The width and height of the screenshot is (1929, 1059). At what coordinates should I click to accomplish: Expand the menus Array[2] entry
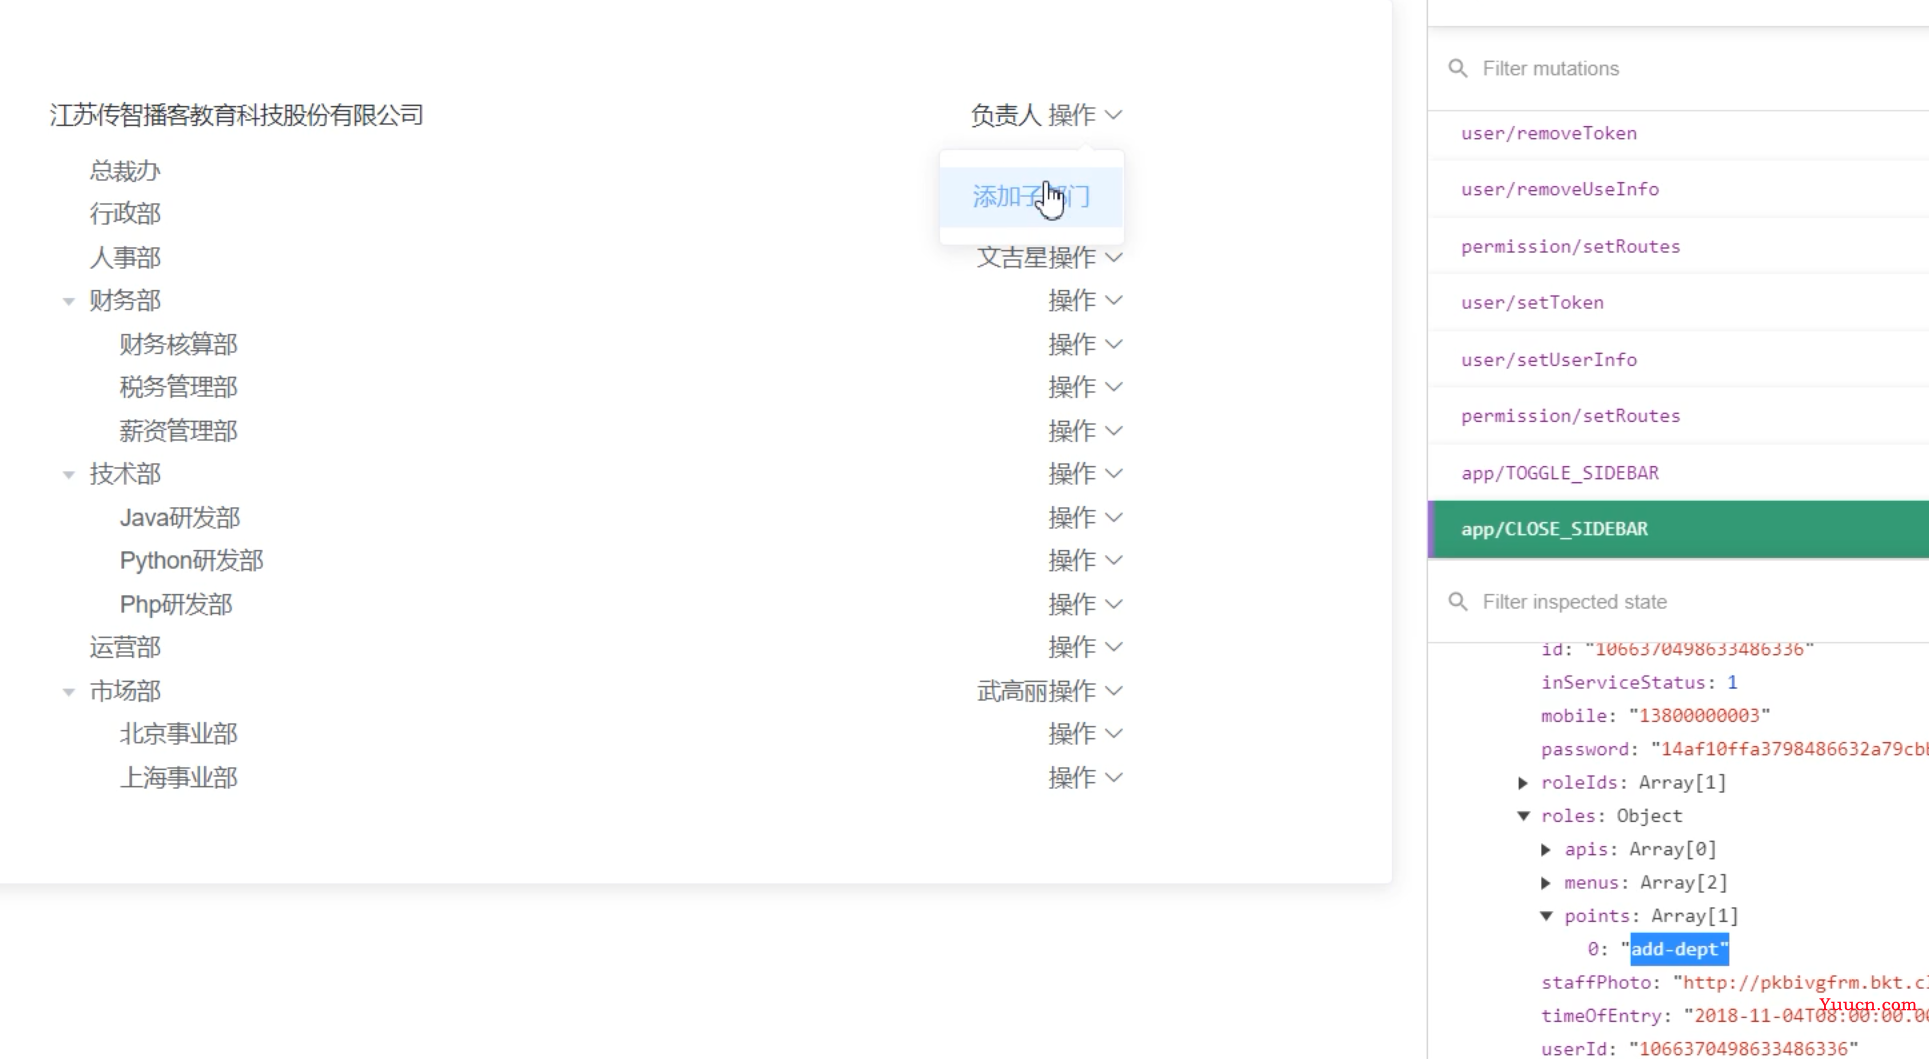(1546, 882)
